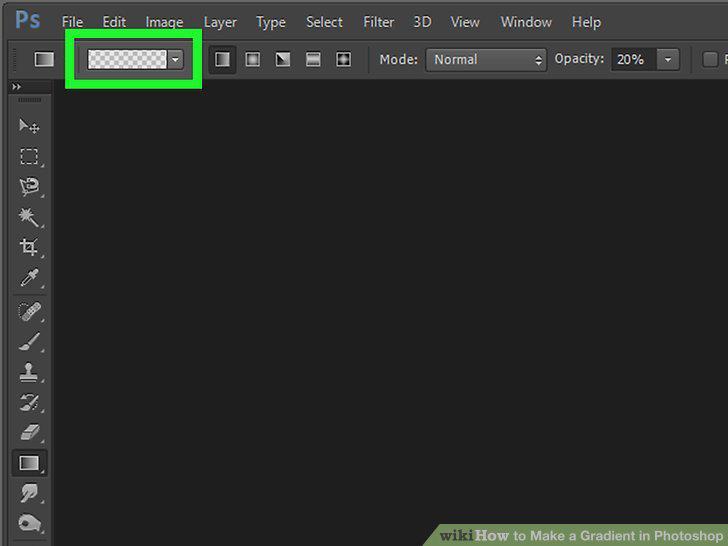
Task: Select the Move tool
Action: tap(29, 126)
